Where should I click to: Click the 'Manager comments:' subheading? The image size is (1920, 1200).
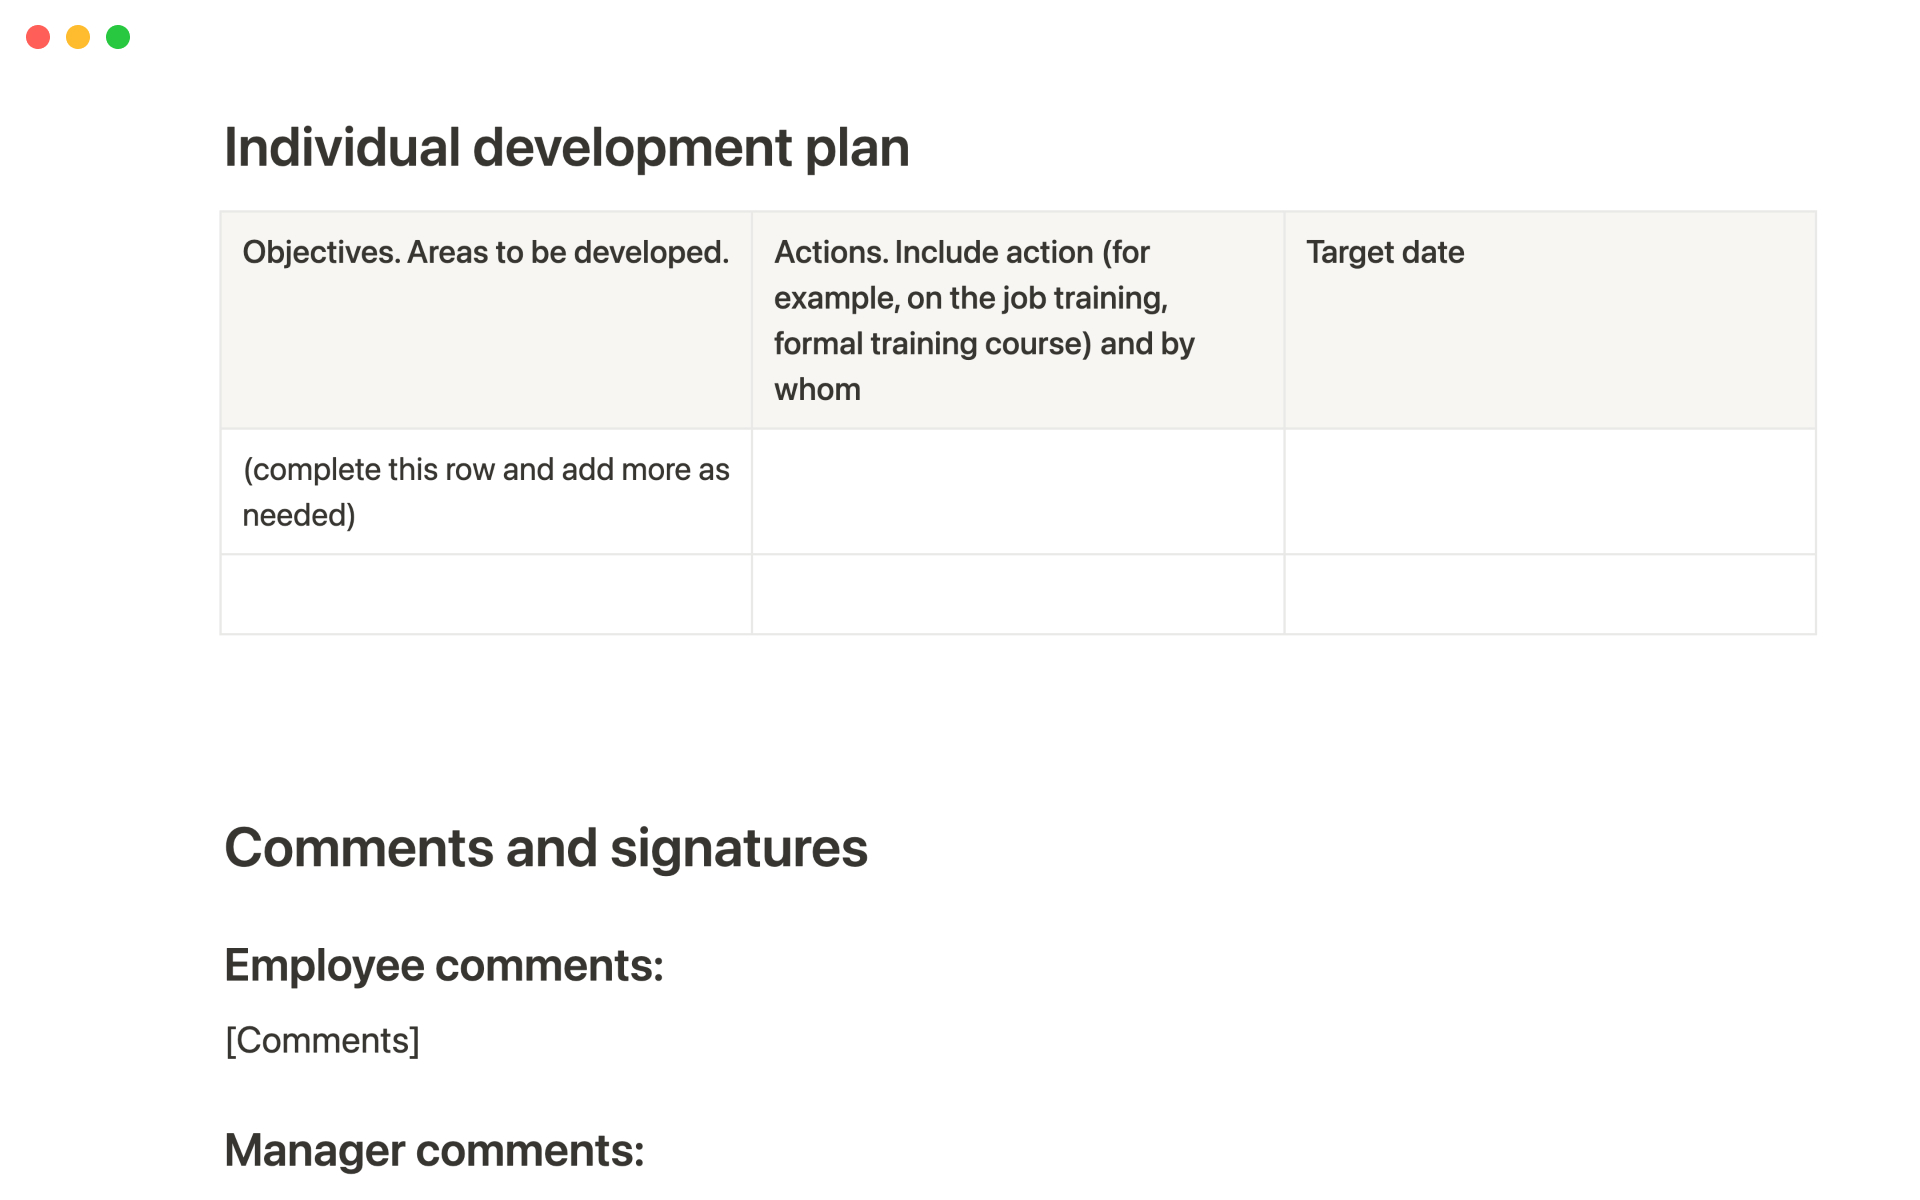434,1151
